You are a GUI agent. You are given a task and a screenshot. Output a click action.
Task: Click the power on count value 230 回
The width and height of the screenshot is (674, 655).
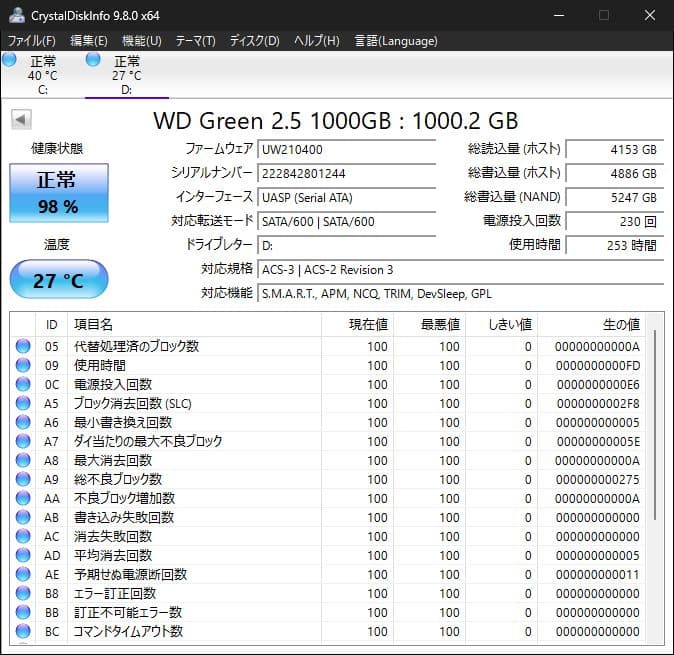pyautogui.click(x=615, y=222)
